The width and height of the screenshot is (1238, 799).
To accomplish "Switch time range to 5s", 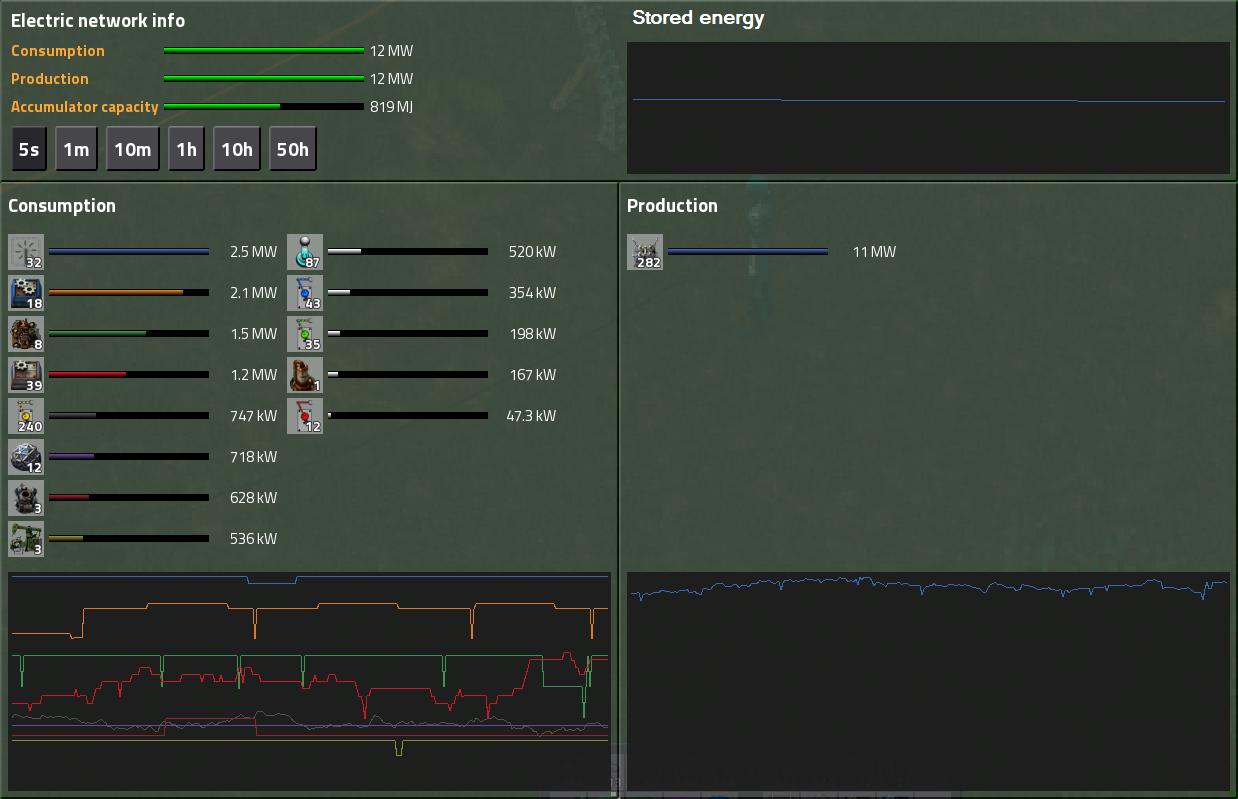I will tap(29, 150).
